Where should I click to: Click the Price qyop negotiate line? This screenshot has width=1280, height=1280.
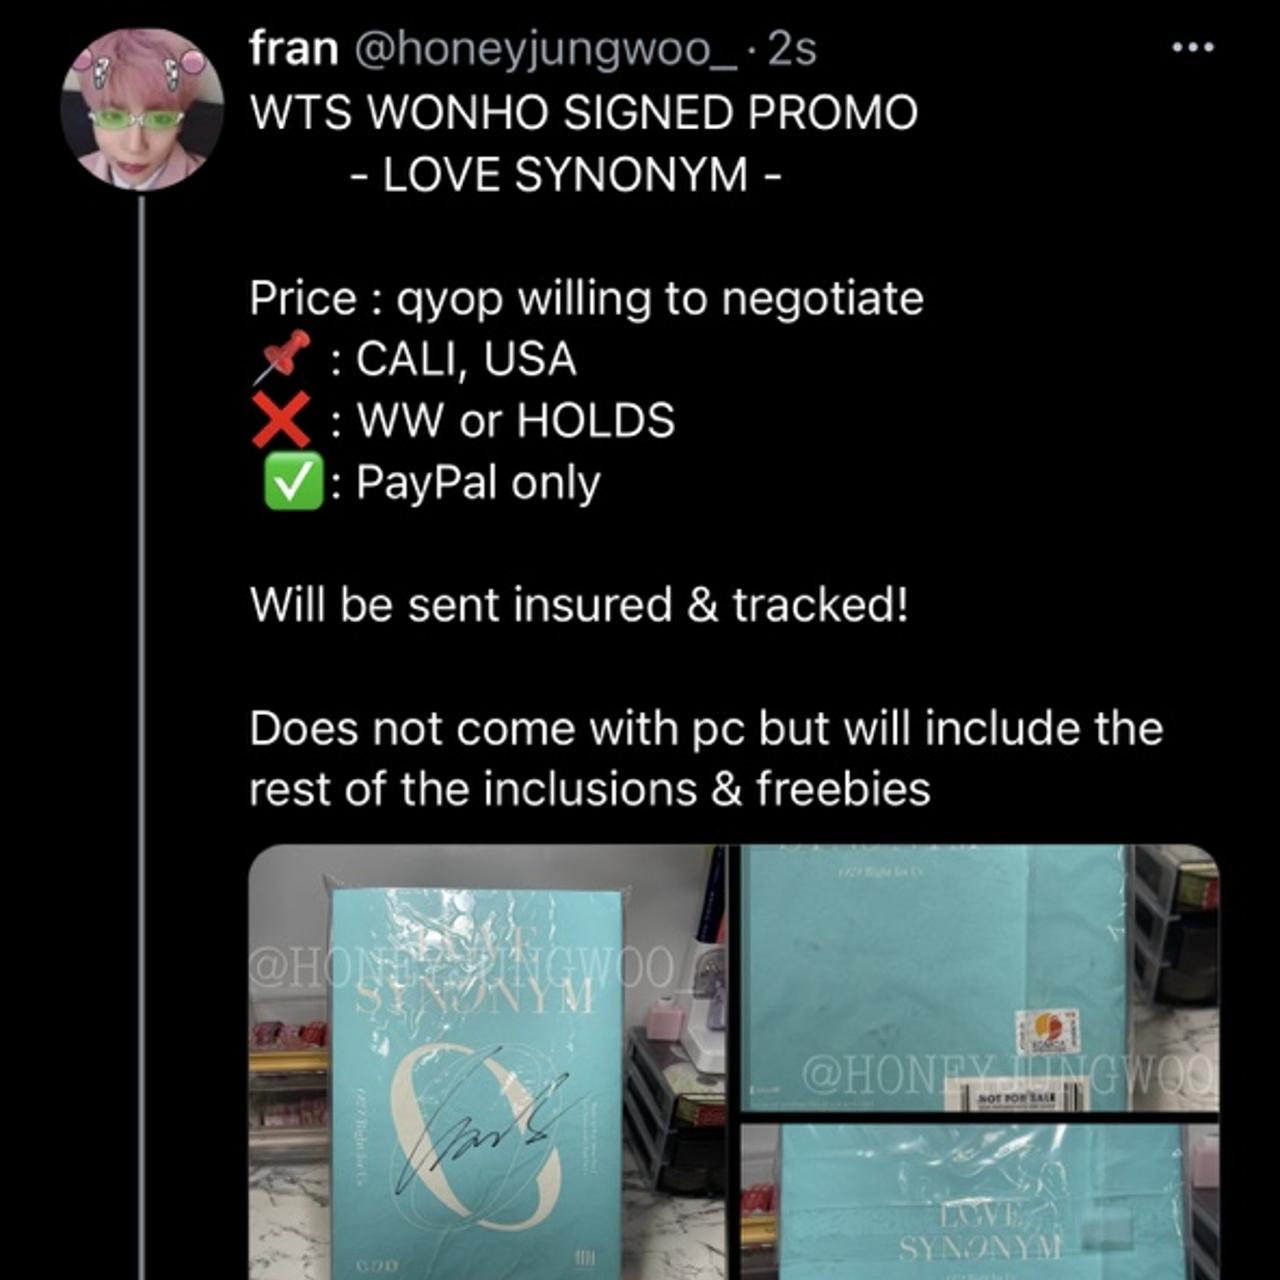[586, 299]
